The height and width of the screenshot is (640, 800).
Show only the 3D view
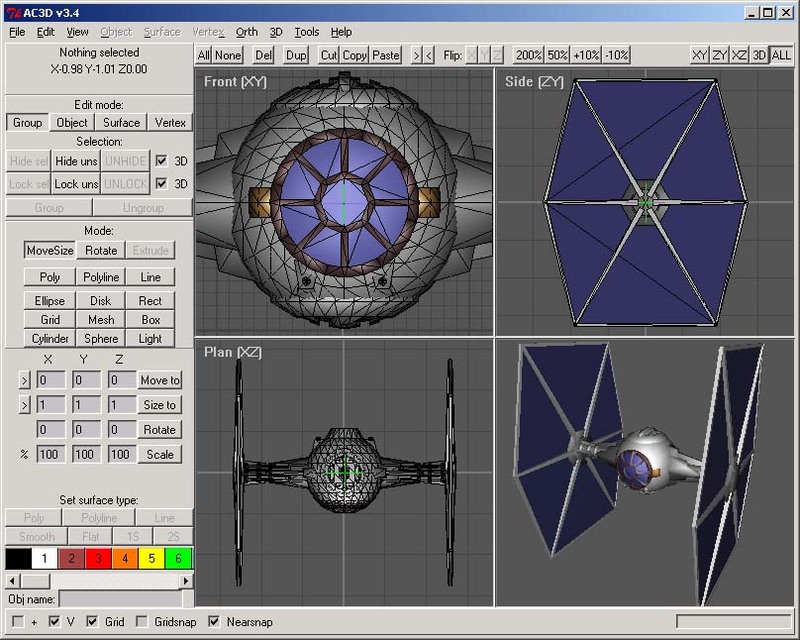[x=759, y=55]
